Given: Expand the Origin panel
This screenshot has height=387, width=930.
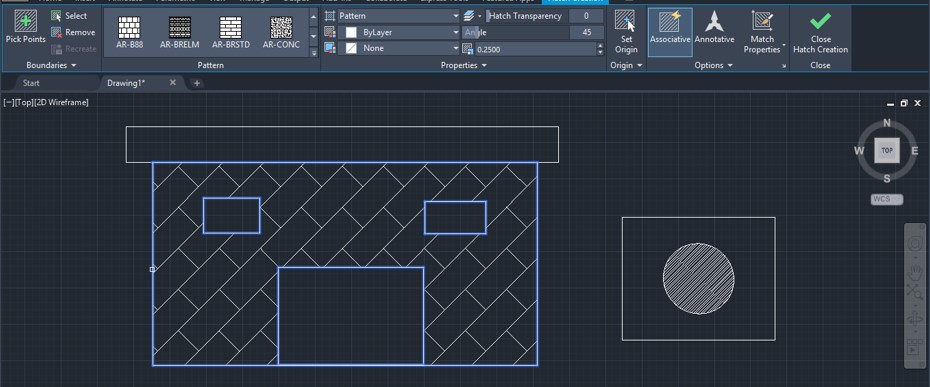Looking at the screenshot, I should click(626, 65).
